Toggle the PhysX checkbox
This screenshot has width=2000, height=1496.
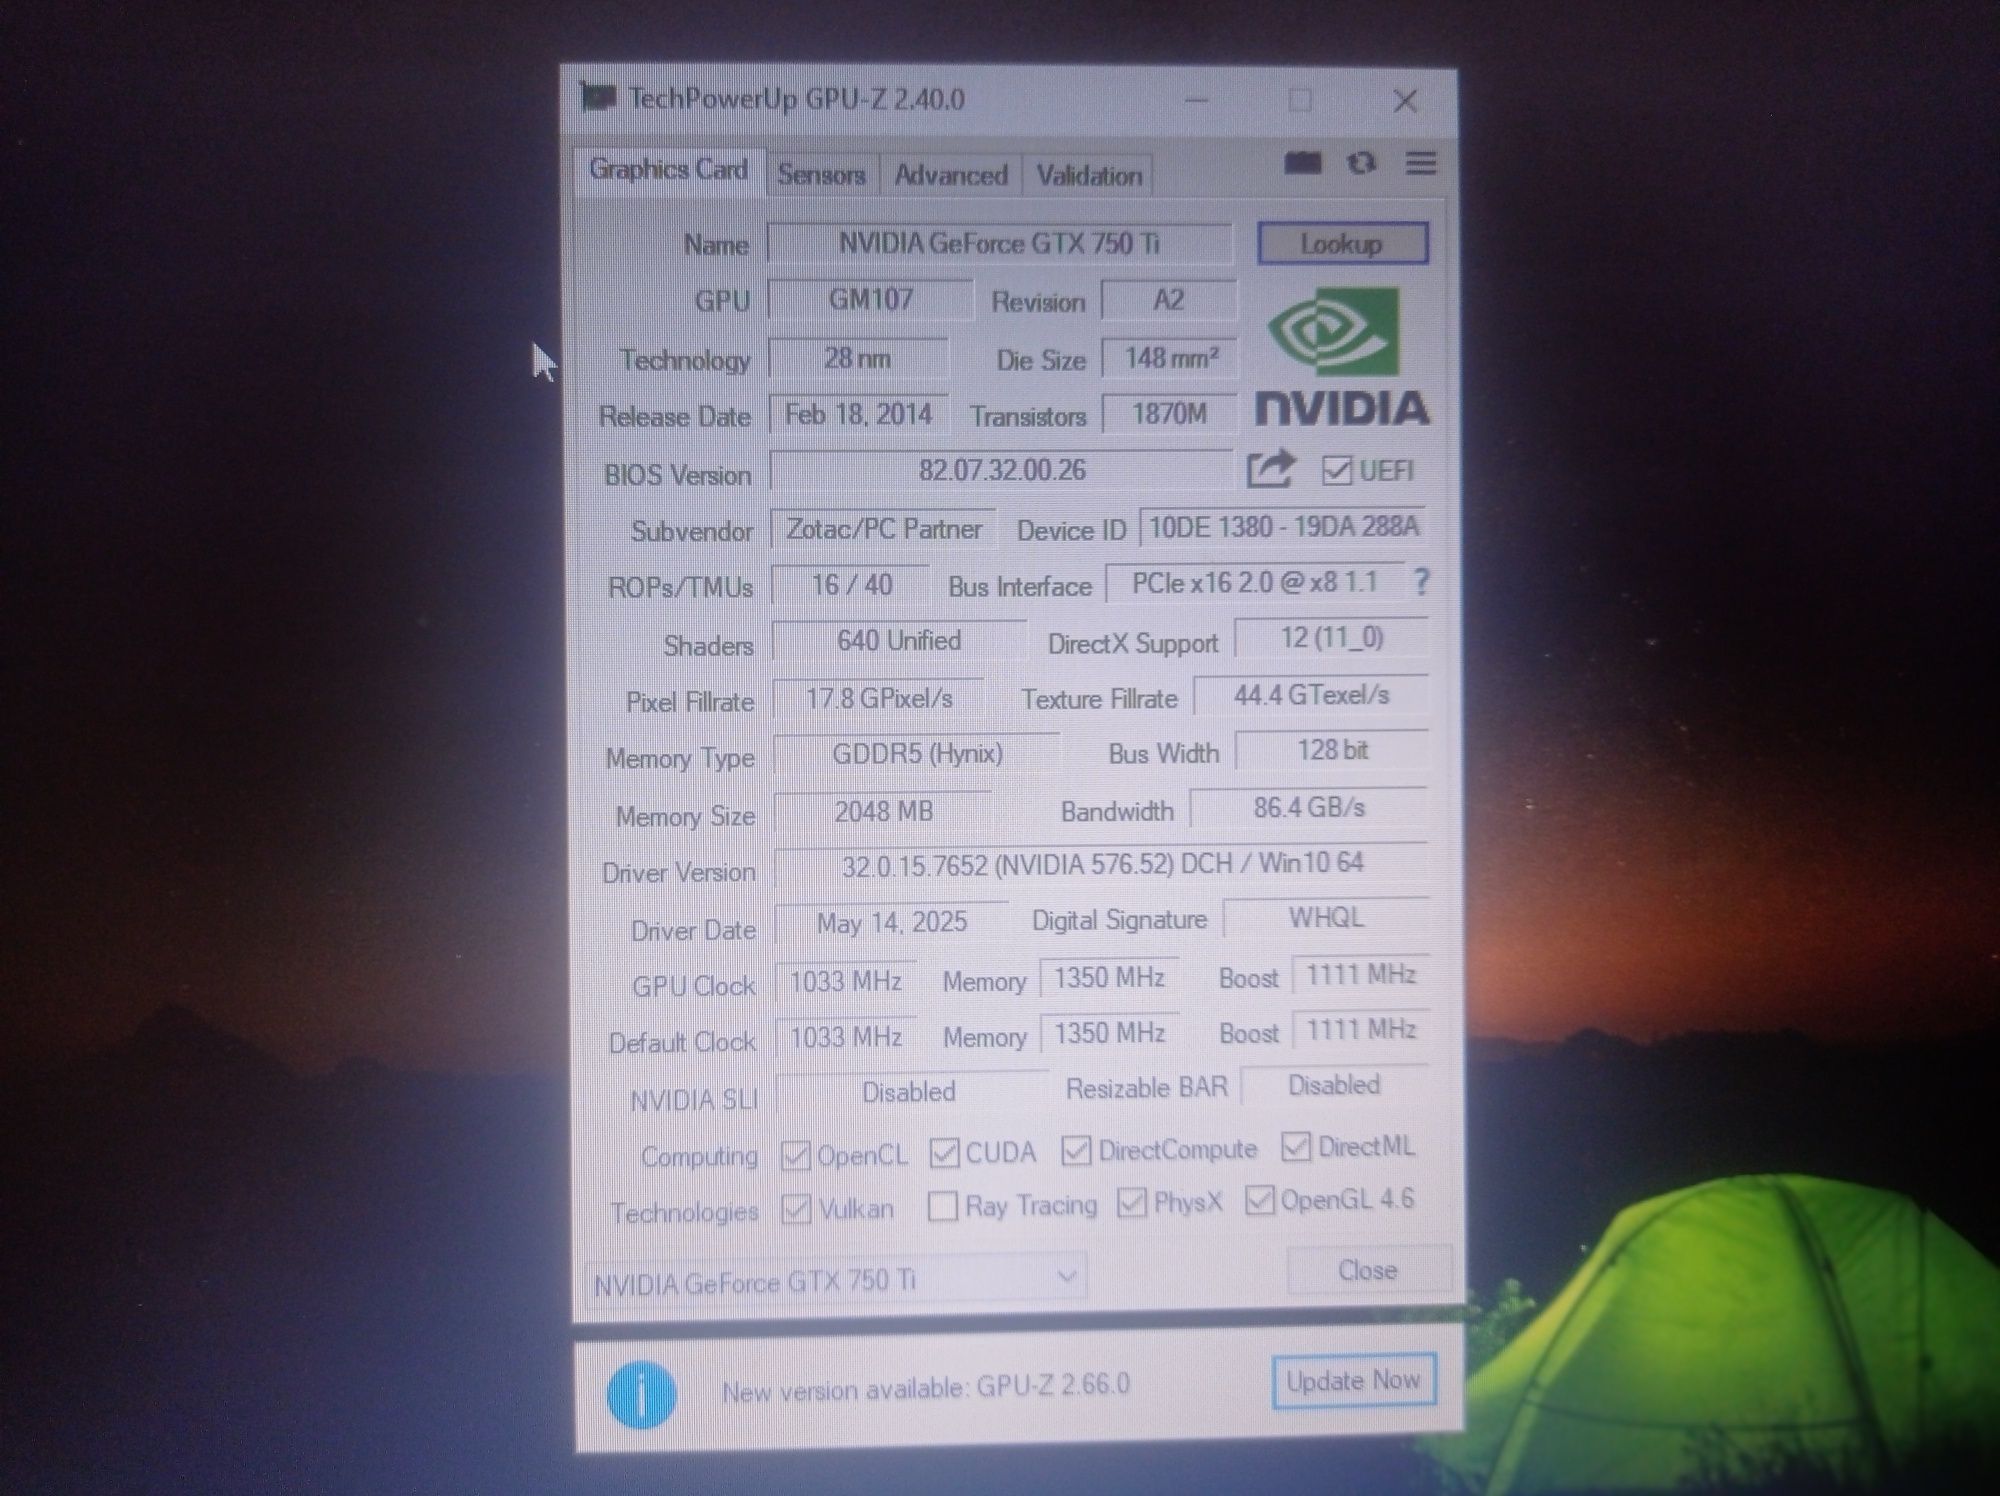[x=1131, y=1202]
